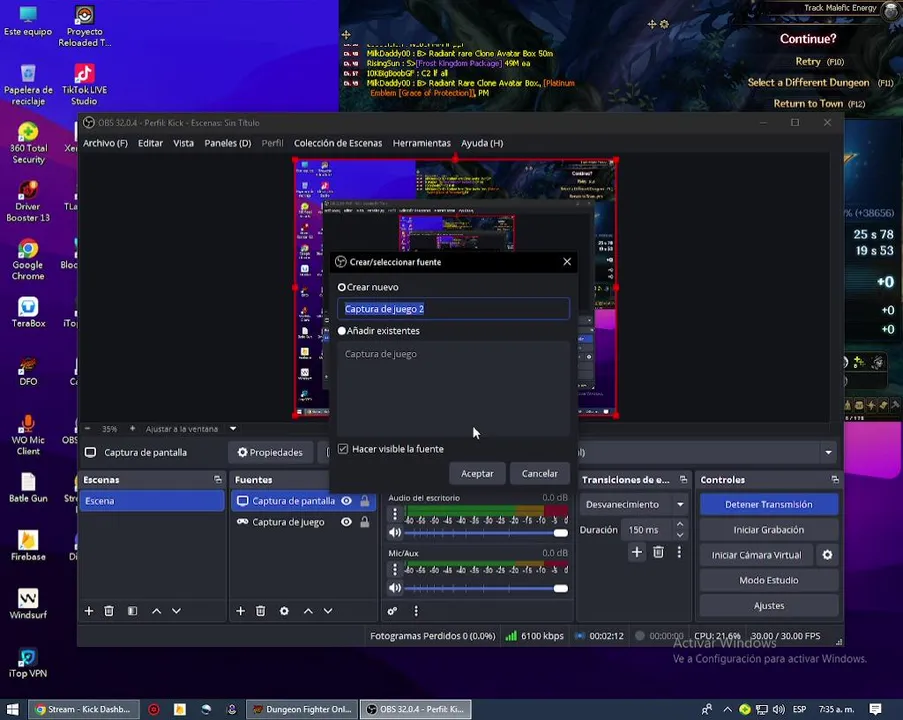Viewport: 903px width, 720px height.
Task: Open source toolbar dropdown arrow at right
Action: pos(828,452)
